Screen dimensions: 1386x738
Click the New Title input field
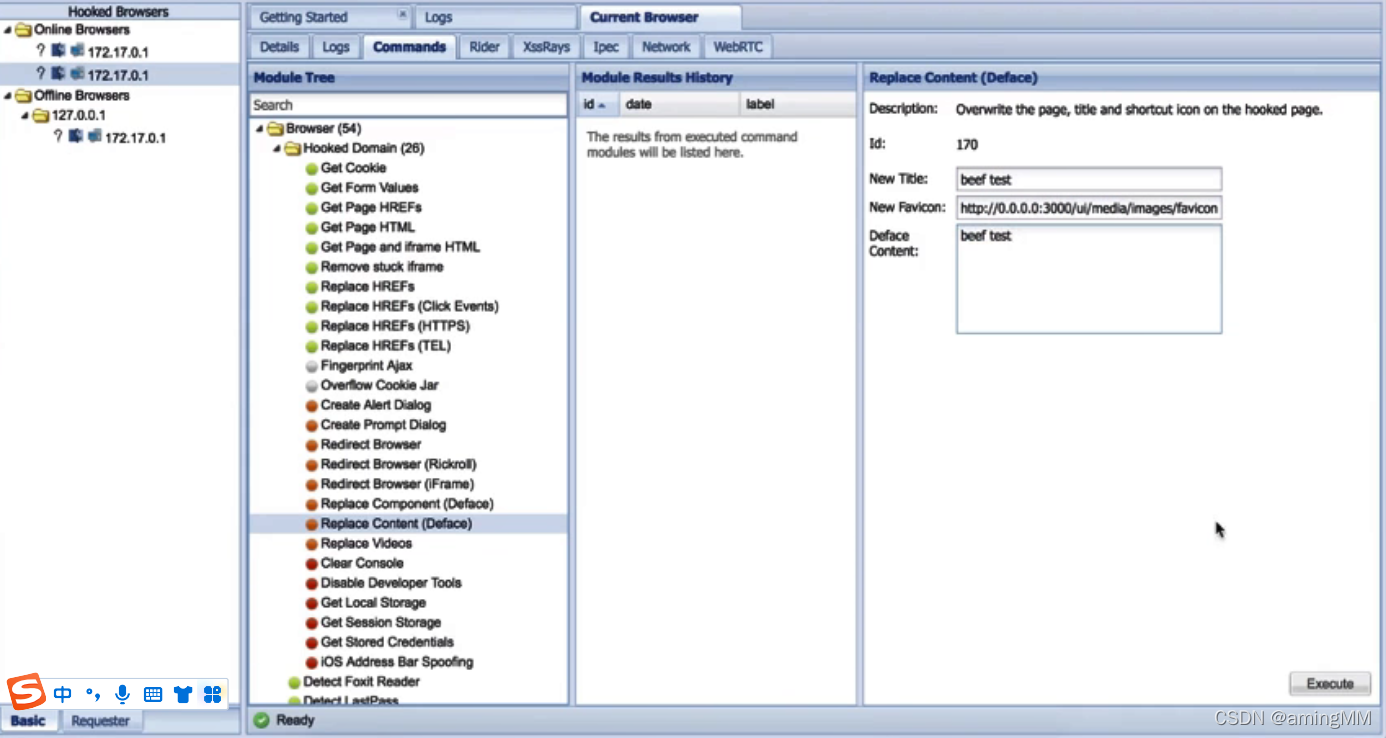coord(1089,179)
